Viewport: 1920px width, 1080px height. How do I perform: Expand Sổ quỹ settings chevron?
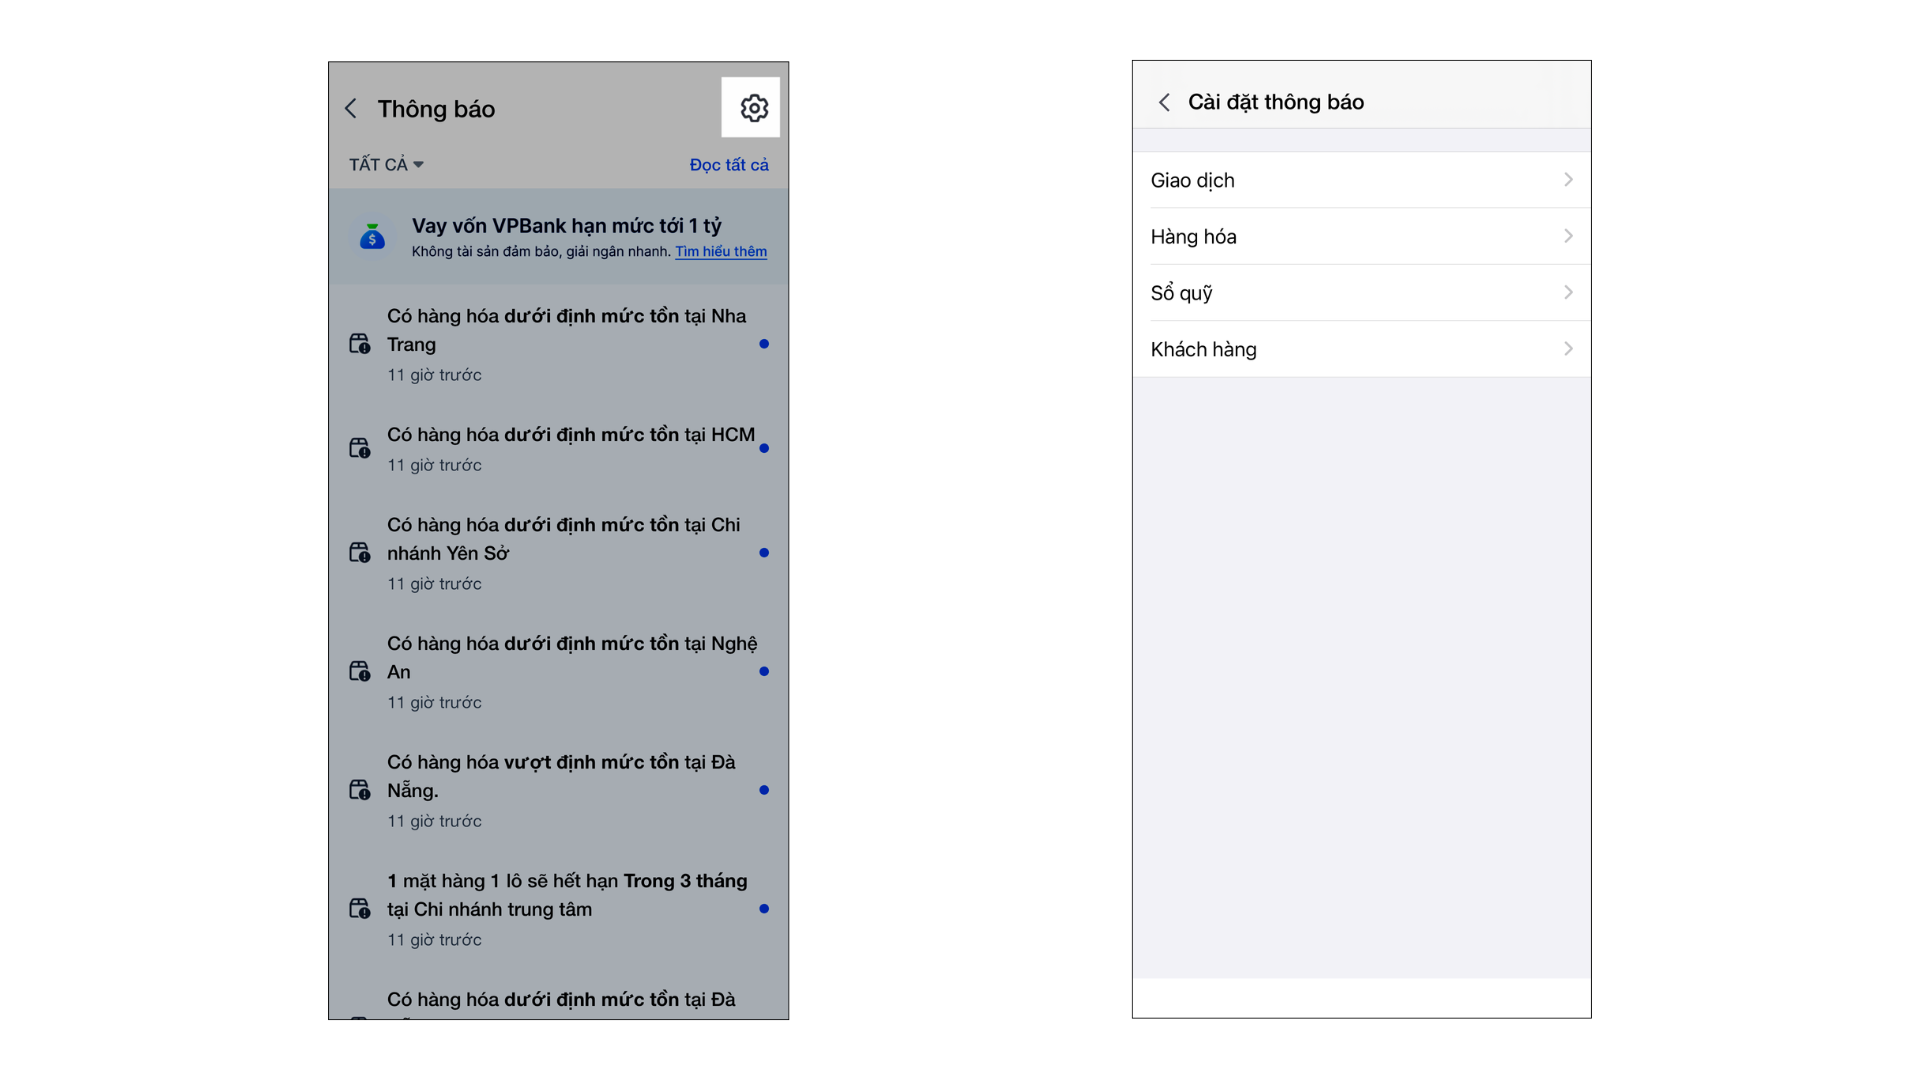coord(1568,293)
